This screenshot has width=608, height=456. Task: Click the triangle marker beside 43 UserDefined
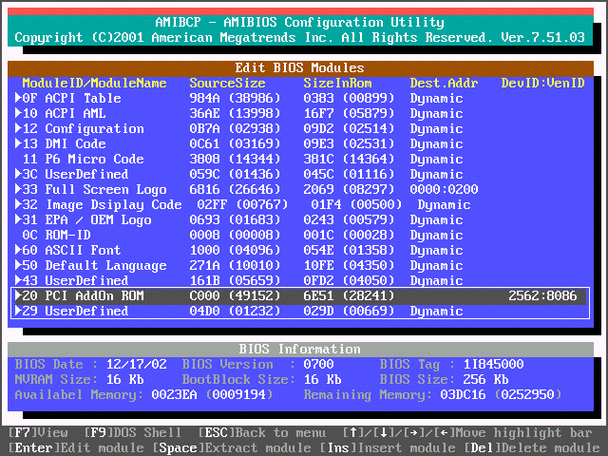click(18, 280)
